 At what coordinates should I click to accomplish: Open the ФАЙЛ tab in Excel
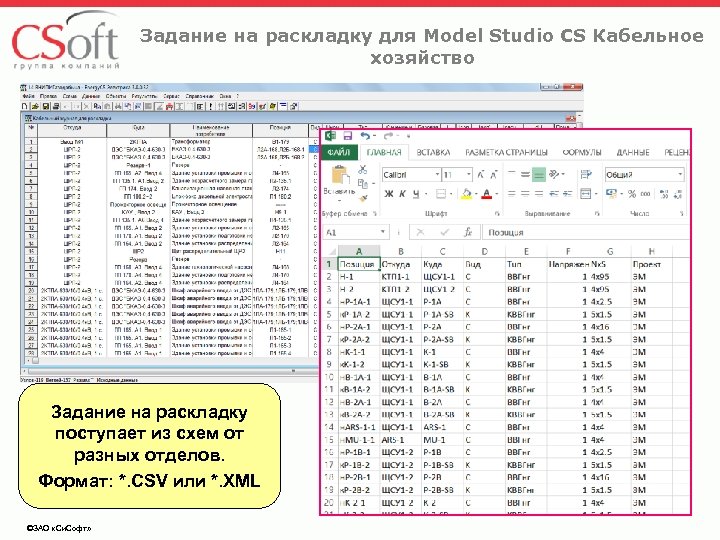pos(339,152)
